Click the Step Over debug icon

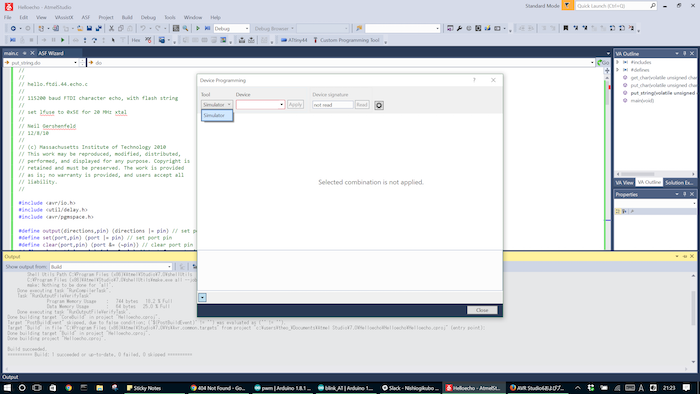[x=94, y=40]
